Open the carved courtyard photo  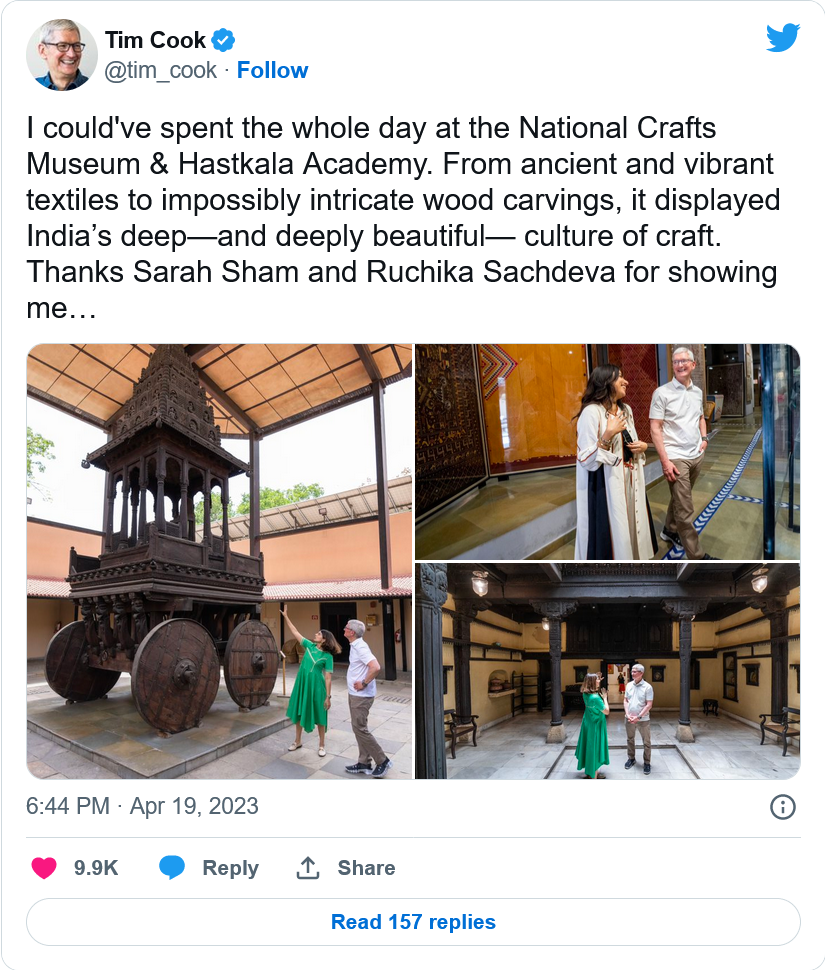point(607,671)
